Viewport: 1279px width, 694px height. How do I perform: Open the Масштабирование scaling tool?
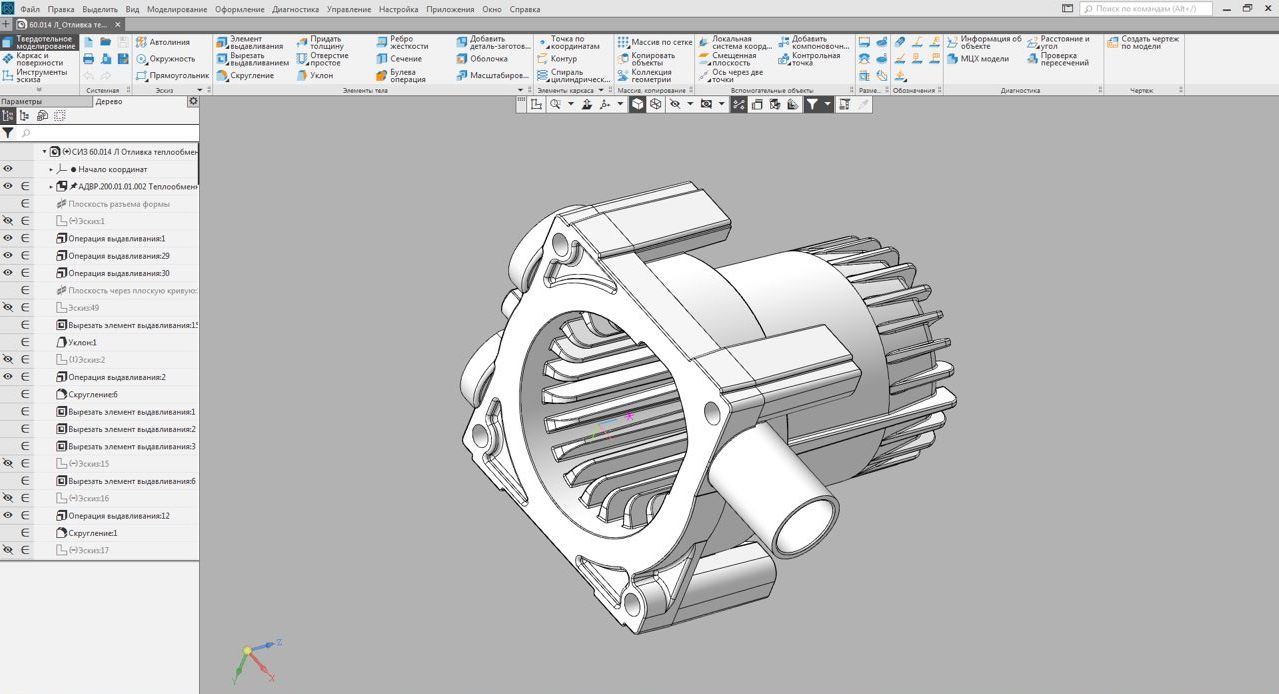point(492,75)
